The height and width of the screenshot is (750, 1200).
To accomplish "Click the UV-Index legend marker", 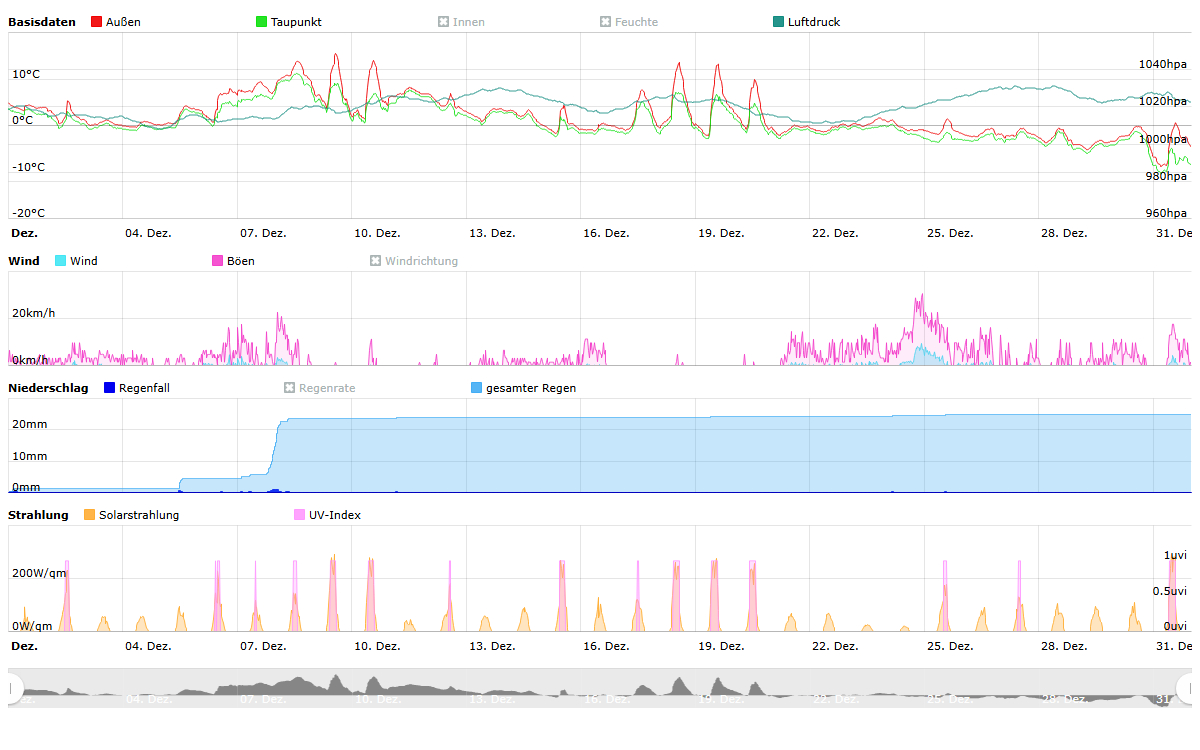I will 300,515.
